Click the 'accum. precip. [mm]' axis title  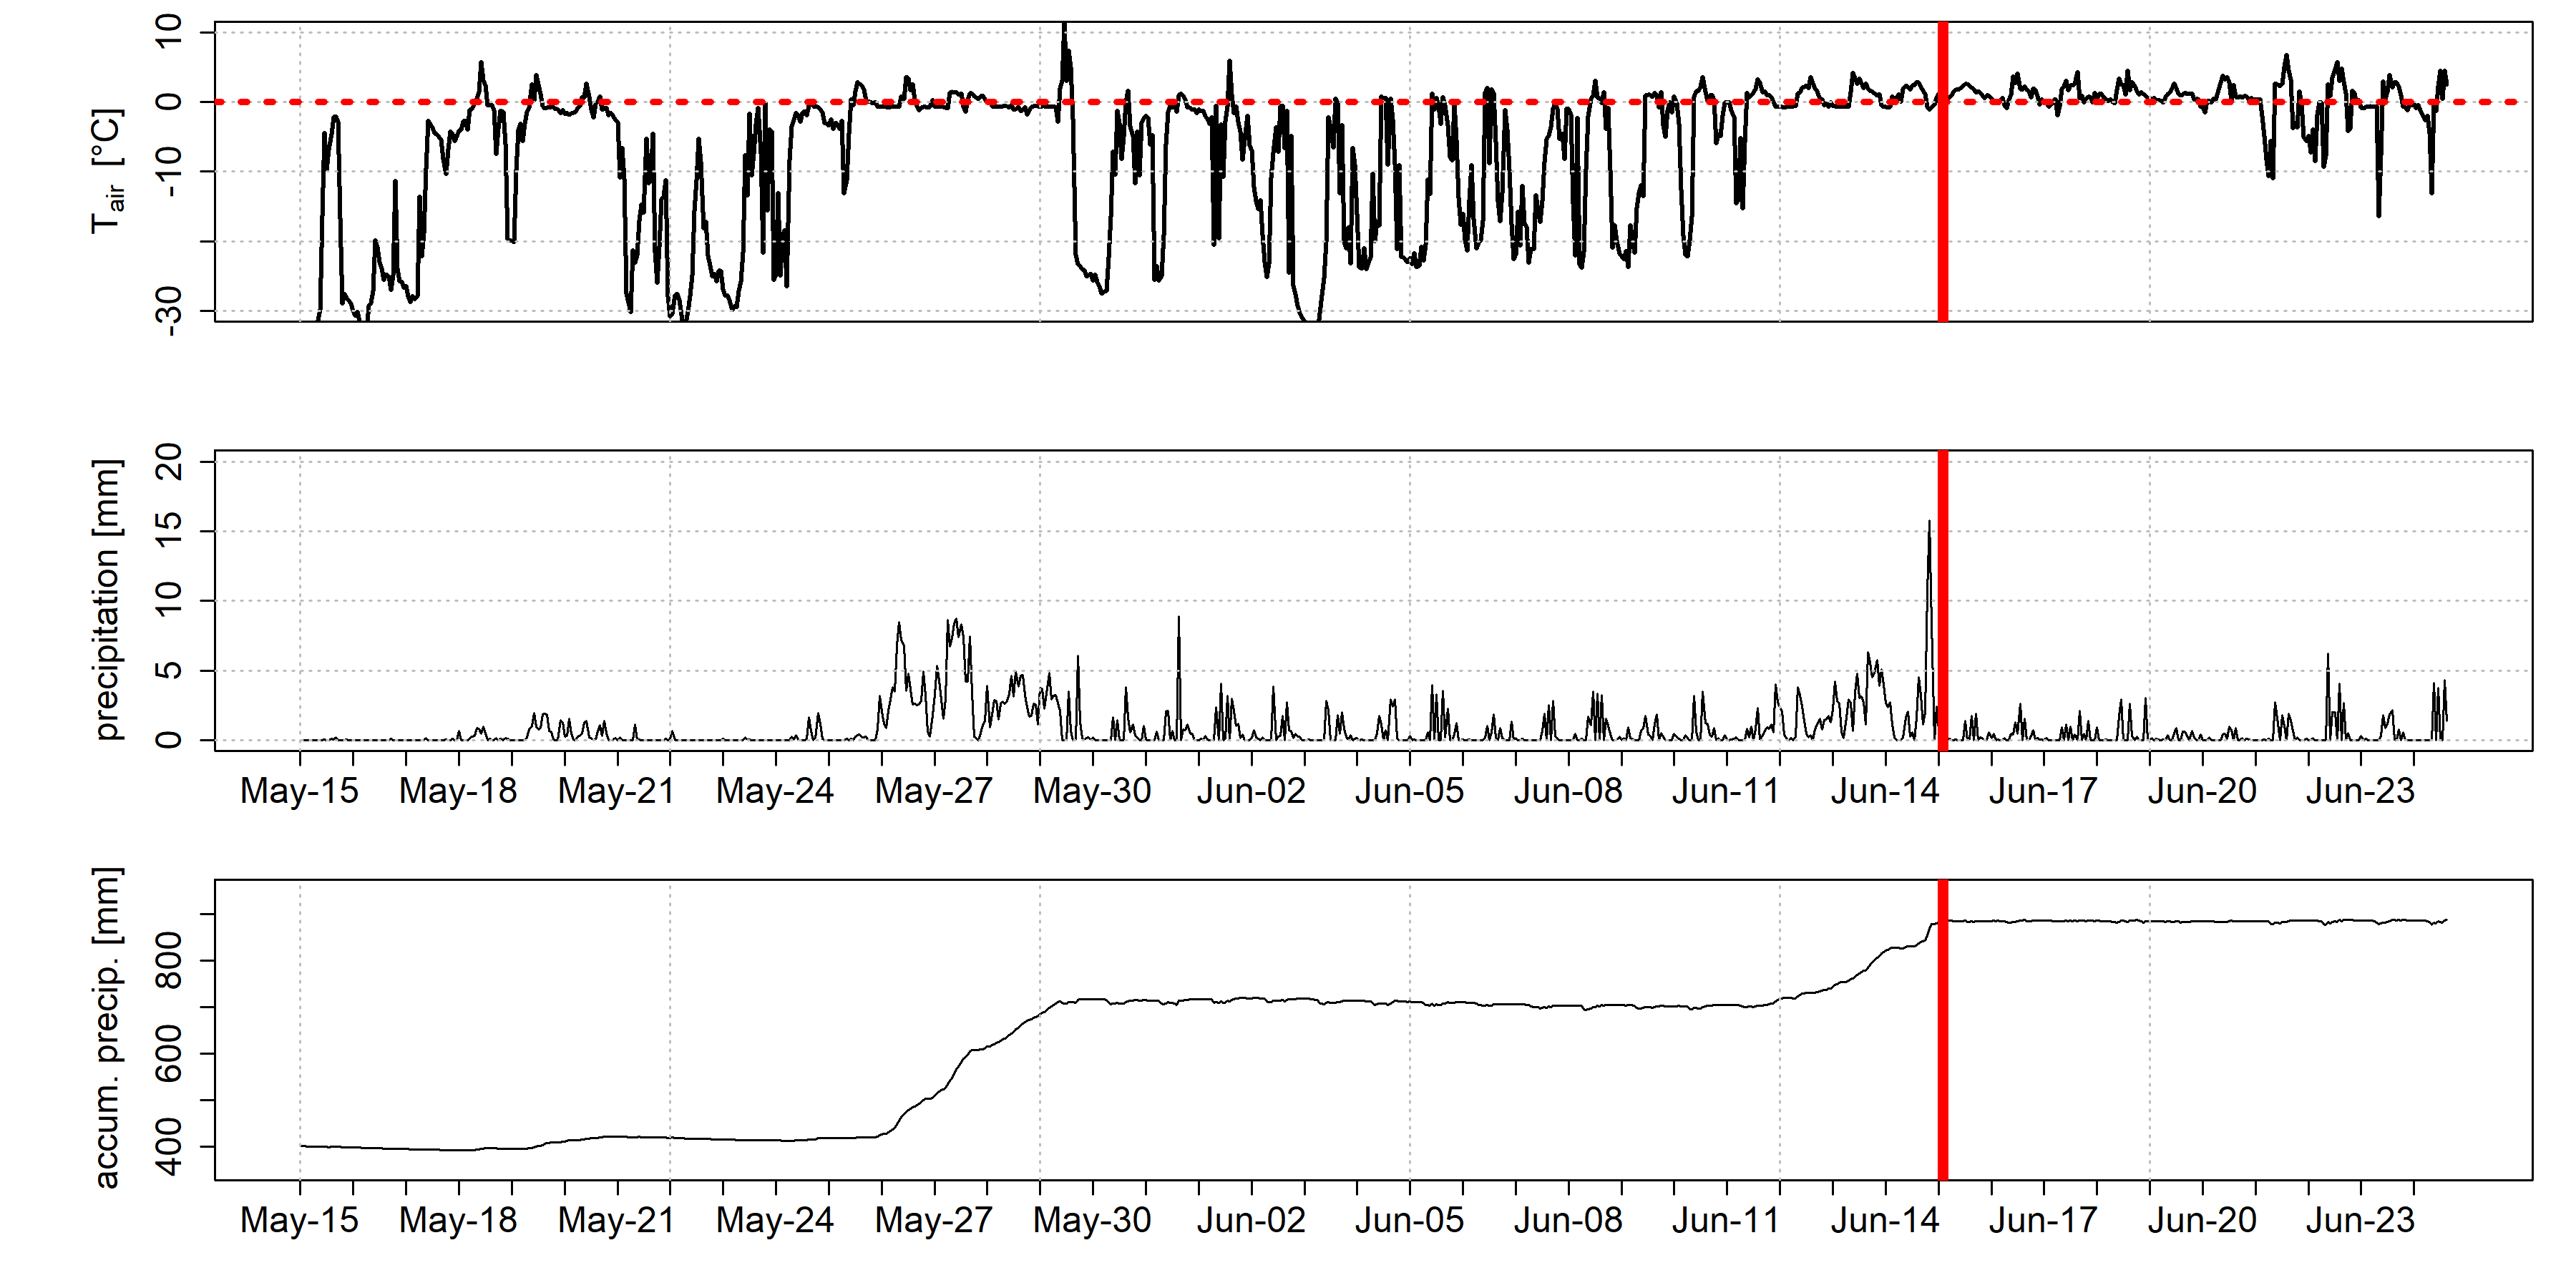[106, 1028]
